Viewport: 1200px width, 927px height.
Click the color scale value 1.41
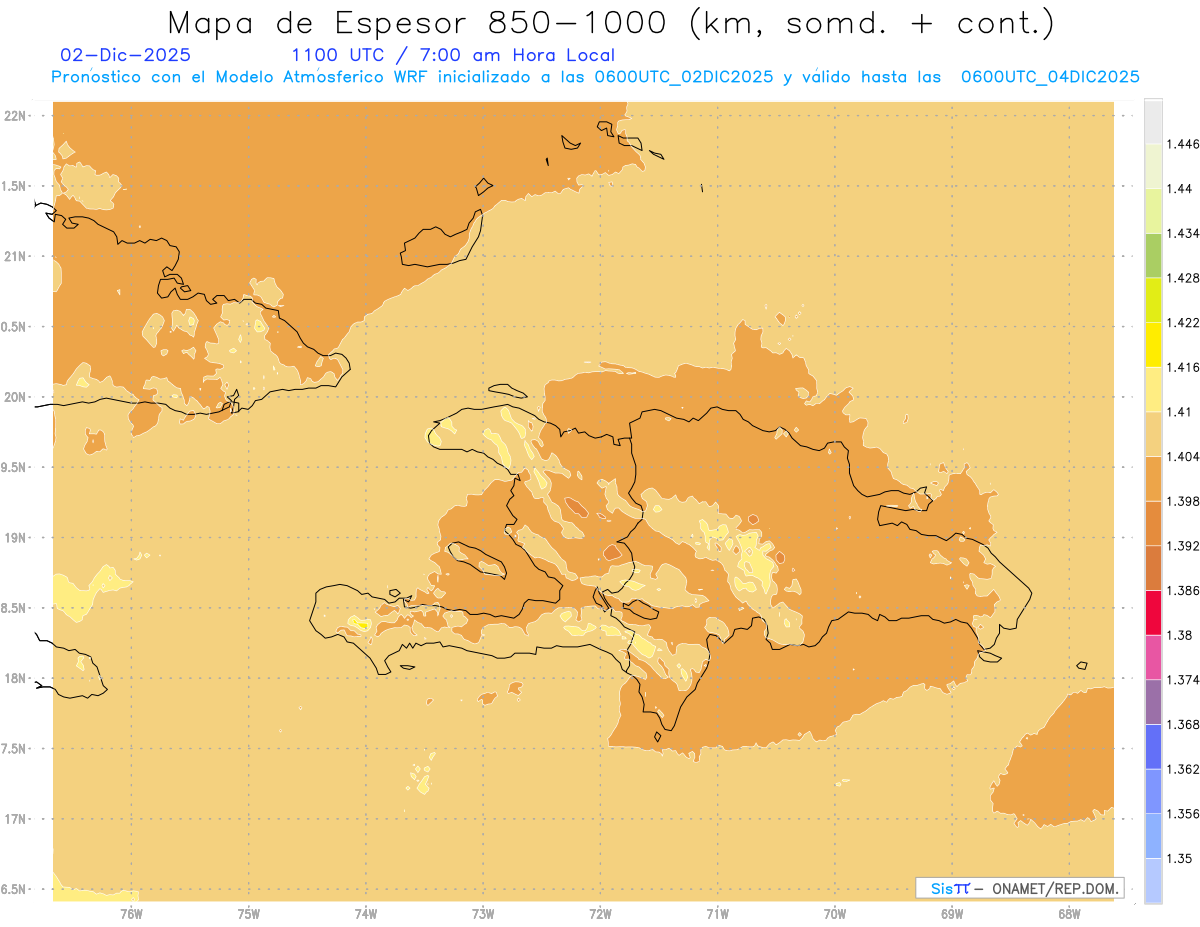click(x=1181, y=411)
